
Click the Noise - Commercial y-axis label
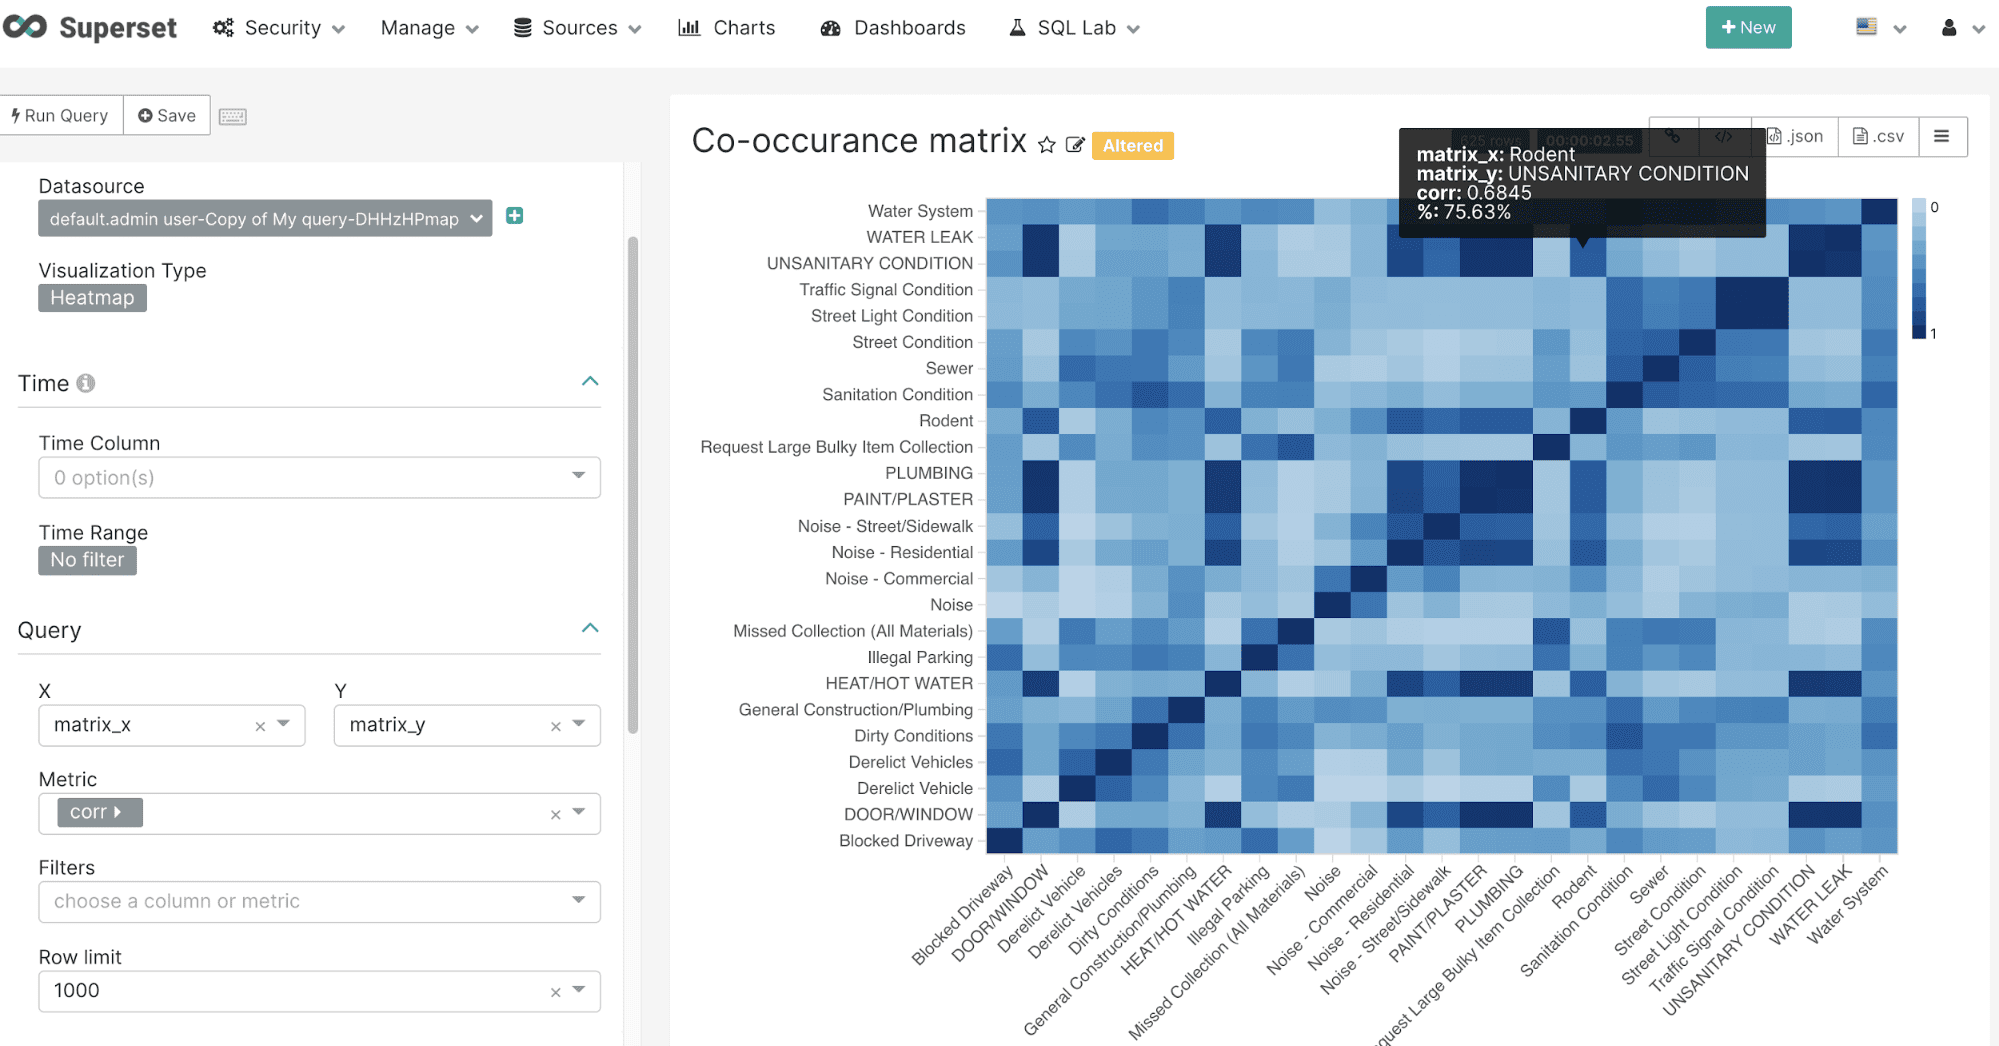[899, 578]
